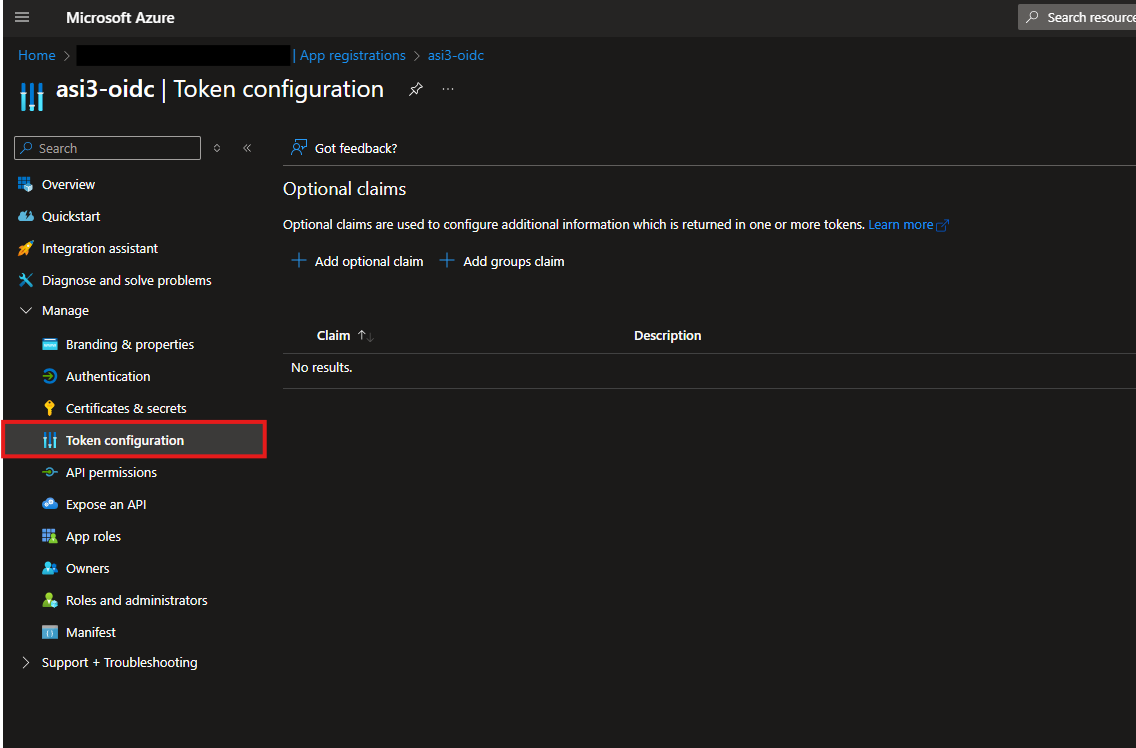1136x748 pixels.
Task: Click Token configuration sliders icon in sidebar
Action: [49, 440]
